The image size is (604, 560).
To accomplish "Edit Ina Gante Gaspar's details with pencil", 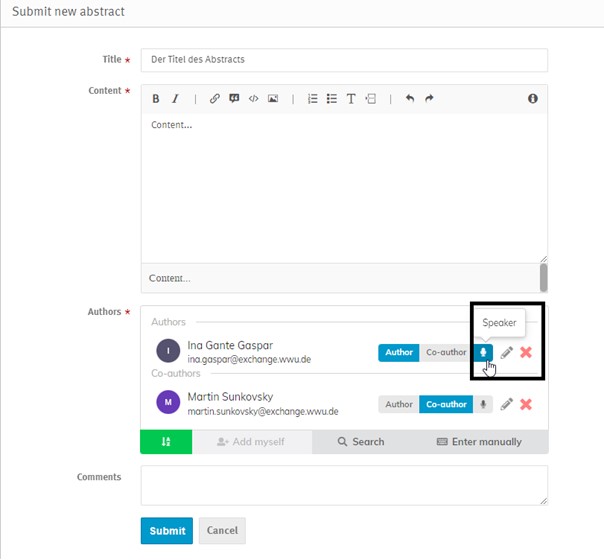I will [507, 352].
